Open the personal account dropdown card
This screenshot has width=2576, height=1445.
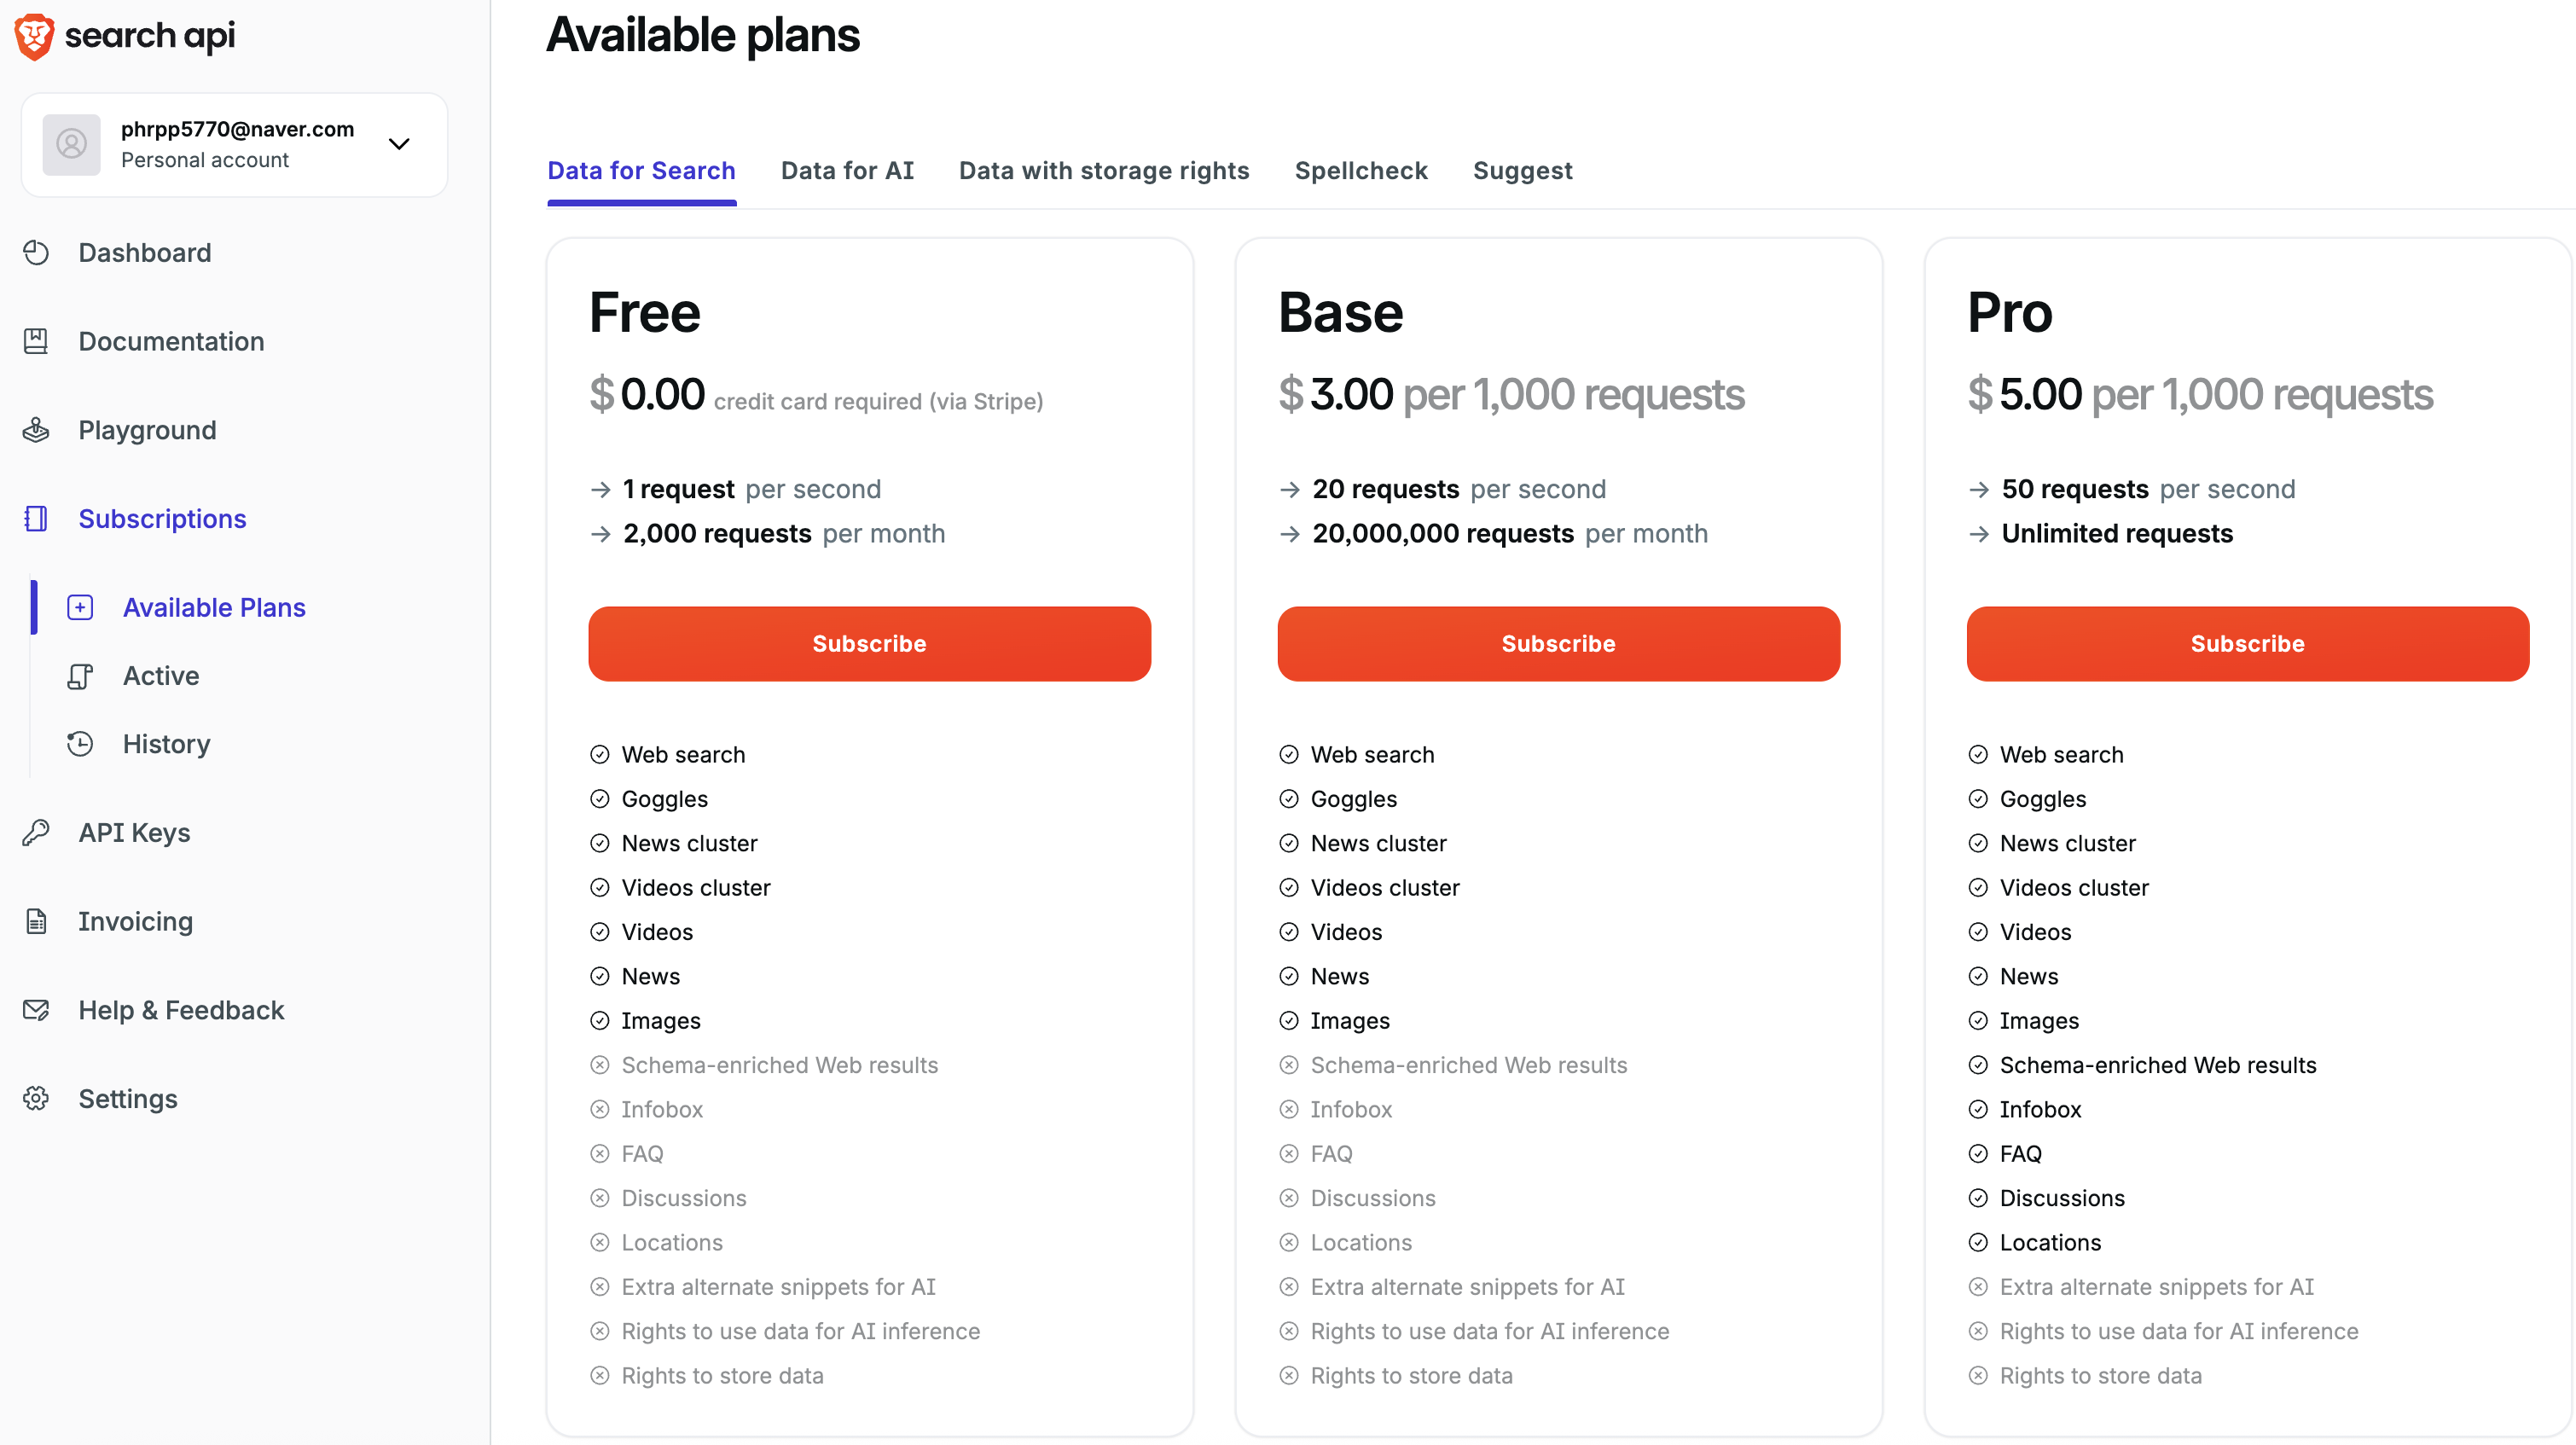pos(235,145)
